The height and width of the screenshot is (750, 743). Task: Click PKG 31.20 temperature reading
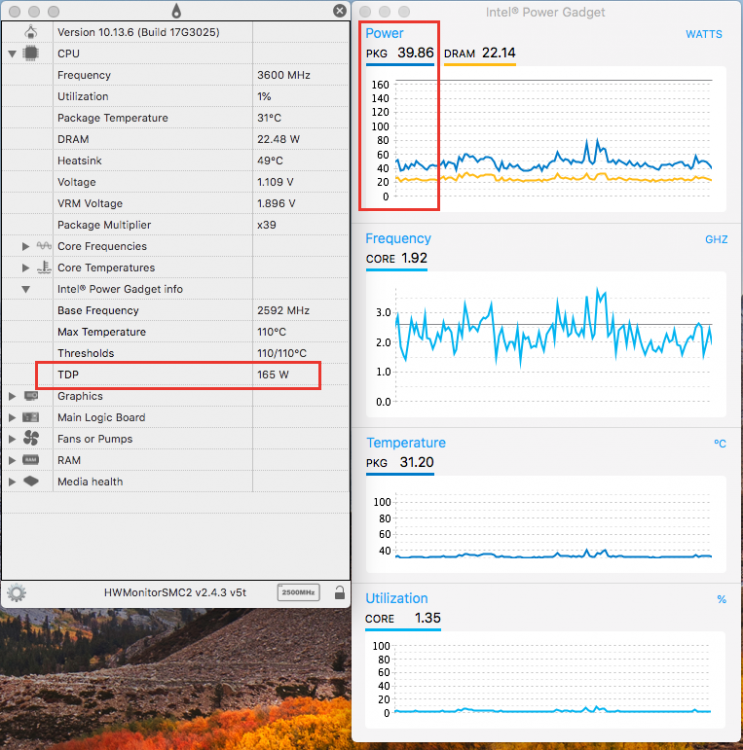(x=400, y=463)
